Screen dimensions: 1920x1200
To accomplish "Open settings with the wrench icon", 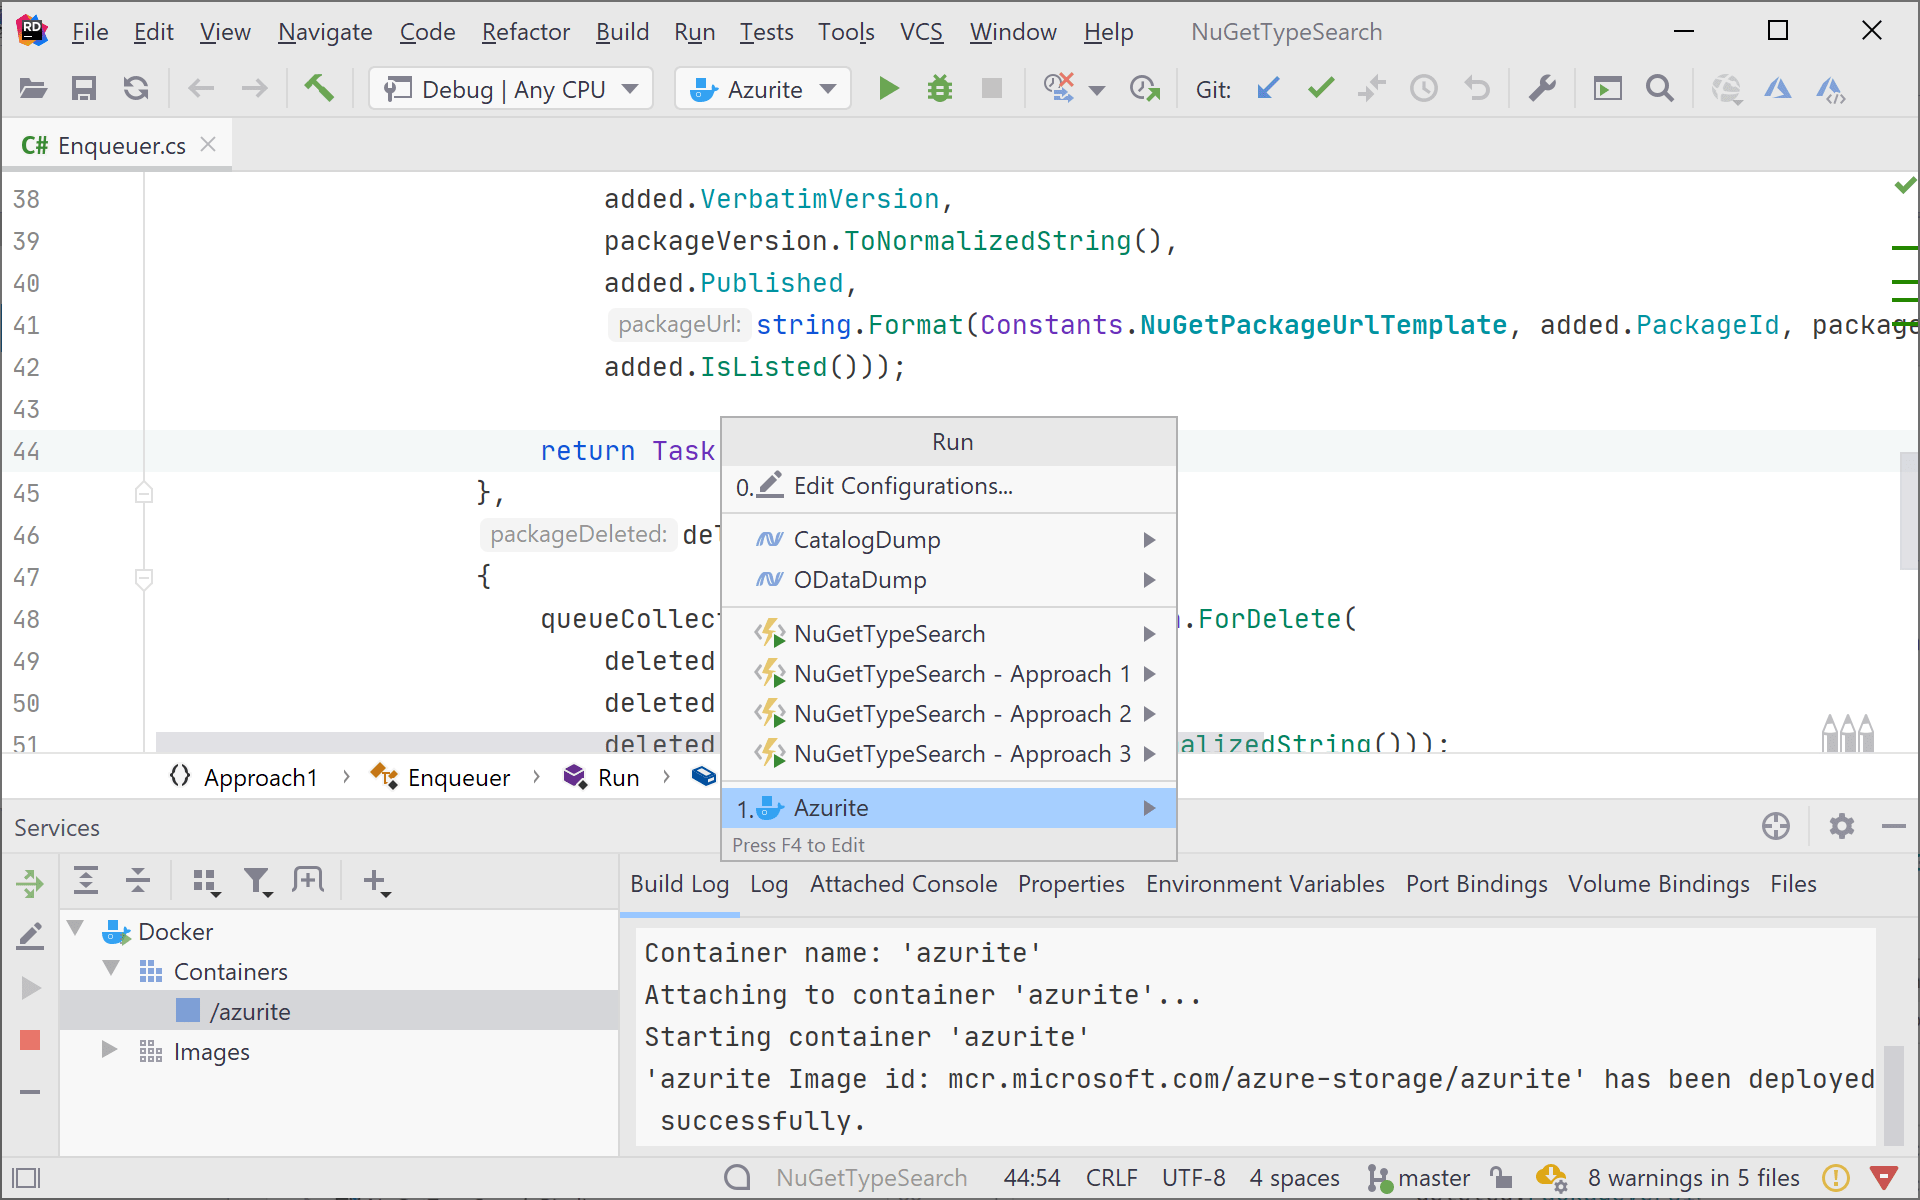I will pyautogui.click(x=1542, y=89).
